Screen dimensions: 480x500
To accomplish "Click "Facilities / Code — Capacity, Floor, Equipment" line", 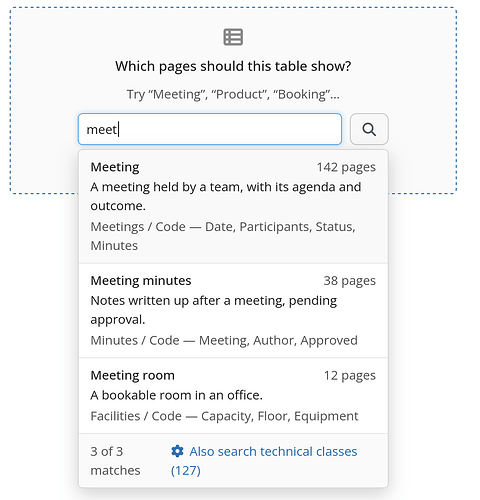I will click(x=224, y=416).
